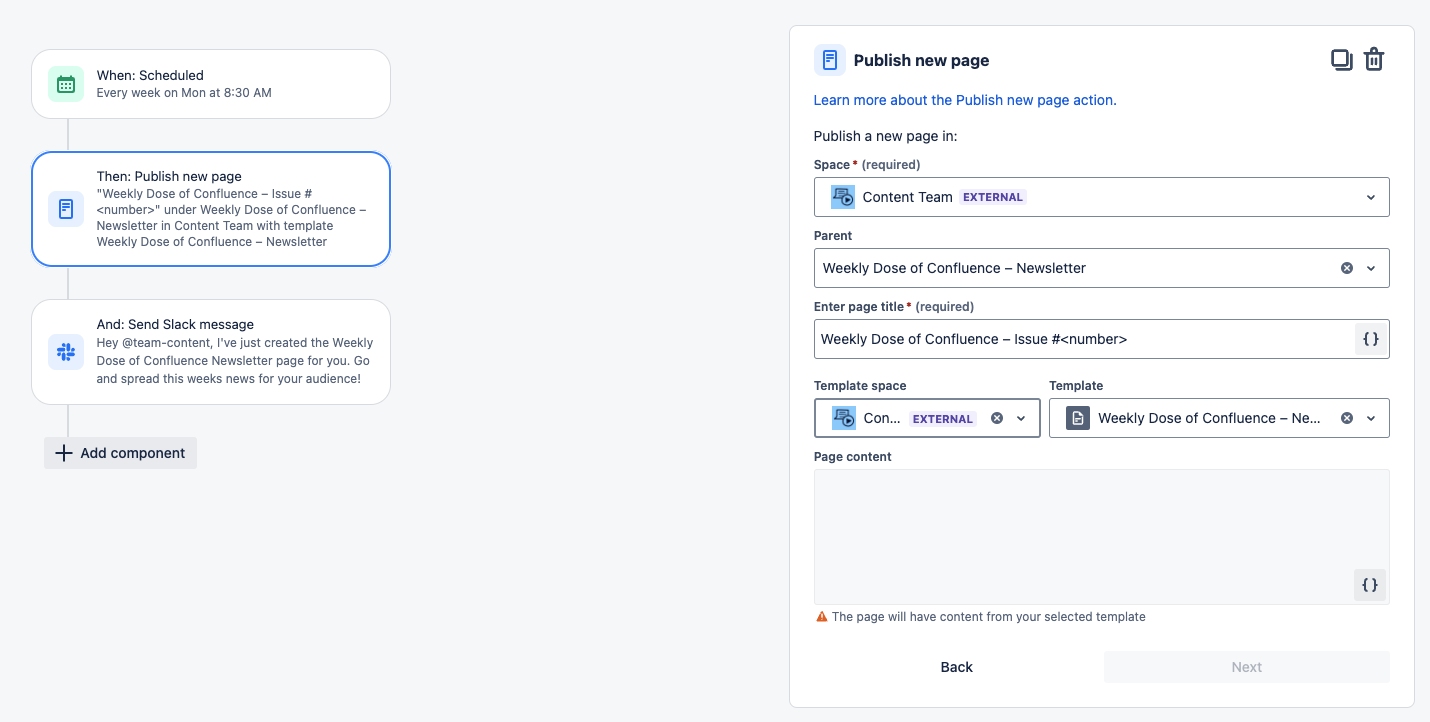Click 'Publish a new page in:' text
Image resolution: width=1430 pixels, height=722 pixels.
click(886, 136)
